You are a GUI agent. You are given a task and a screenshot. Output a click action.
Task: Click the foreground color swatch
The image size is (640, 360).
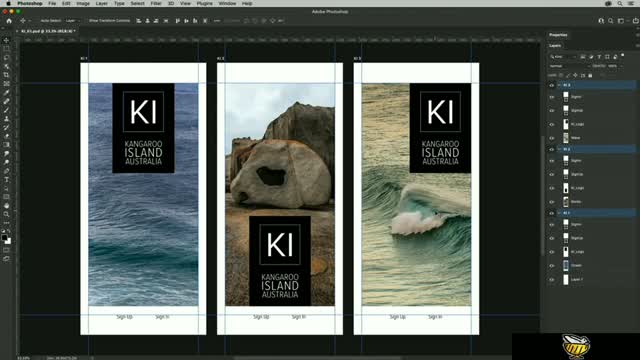click(x=4, y=238)
